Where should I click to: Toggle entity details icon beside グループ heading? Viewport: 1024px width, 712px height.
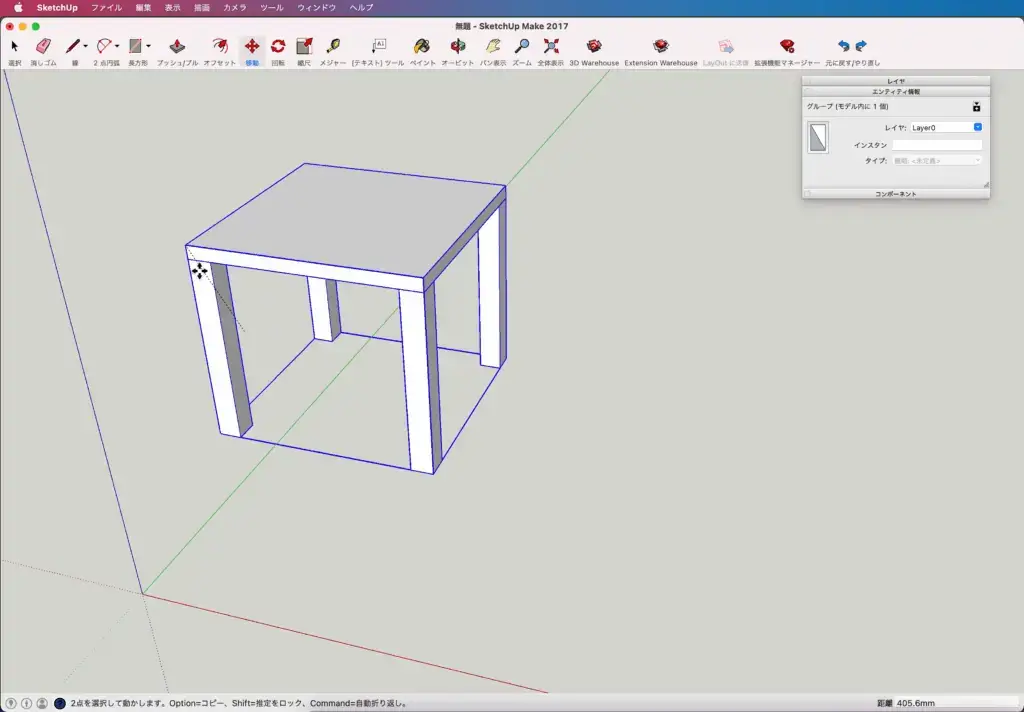[976, 106]
